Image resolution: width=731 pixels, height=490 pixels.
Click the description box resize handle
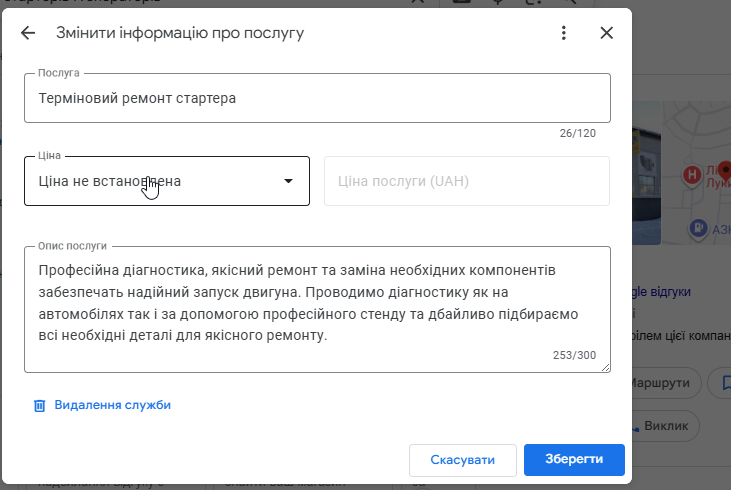click(x=606, y=368)
